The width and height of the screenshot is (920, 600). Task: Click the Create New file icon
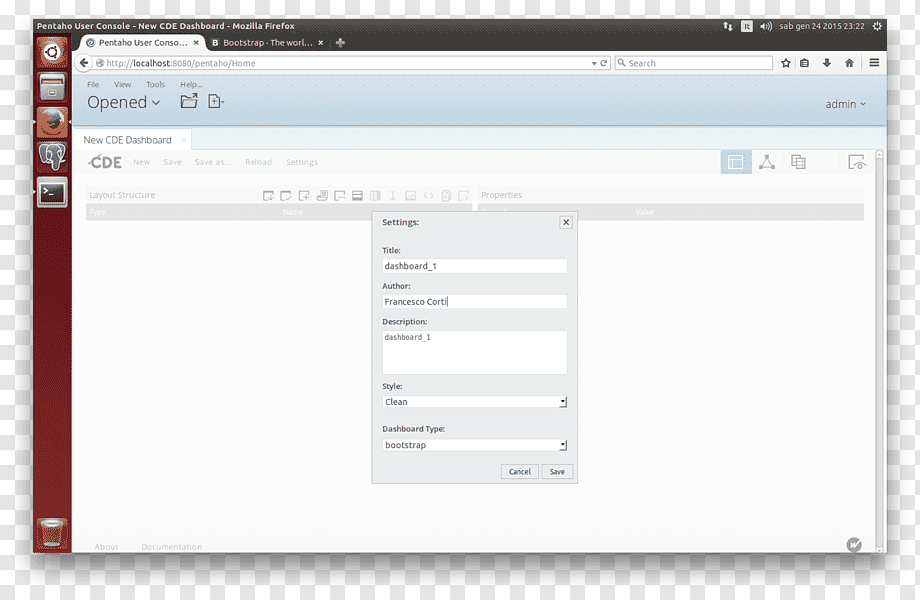(x=215, y=101)
